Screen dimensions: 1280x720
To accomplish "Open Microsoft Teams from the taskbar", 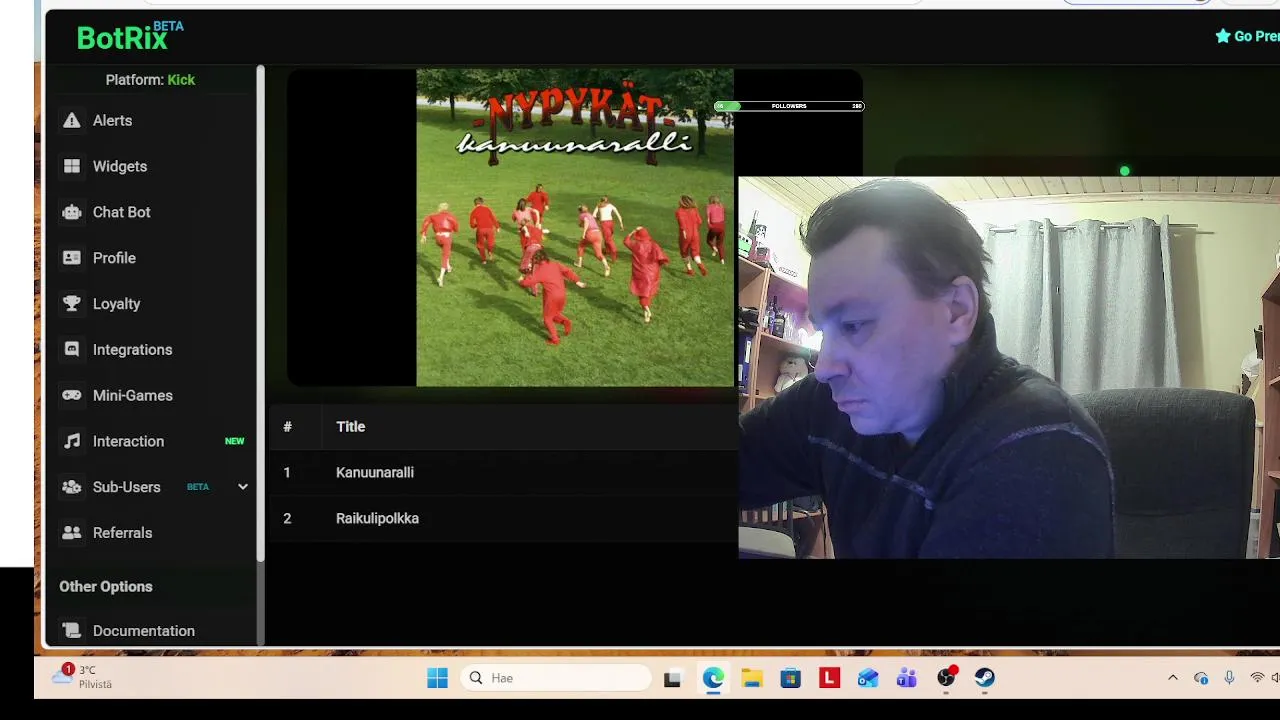I will pos(907,679).
